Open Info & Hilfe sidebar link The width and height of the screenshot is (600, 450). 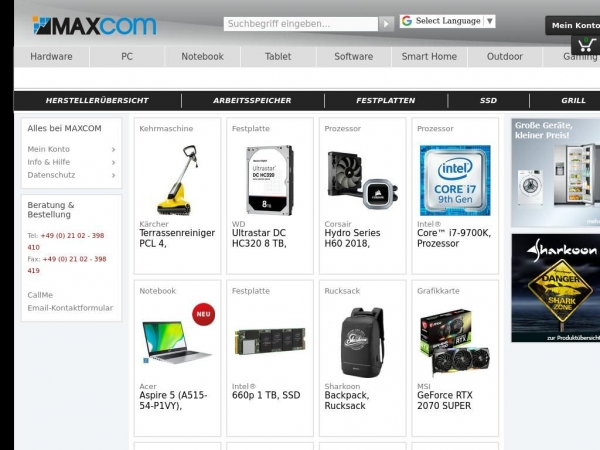coord(49,162)
